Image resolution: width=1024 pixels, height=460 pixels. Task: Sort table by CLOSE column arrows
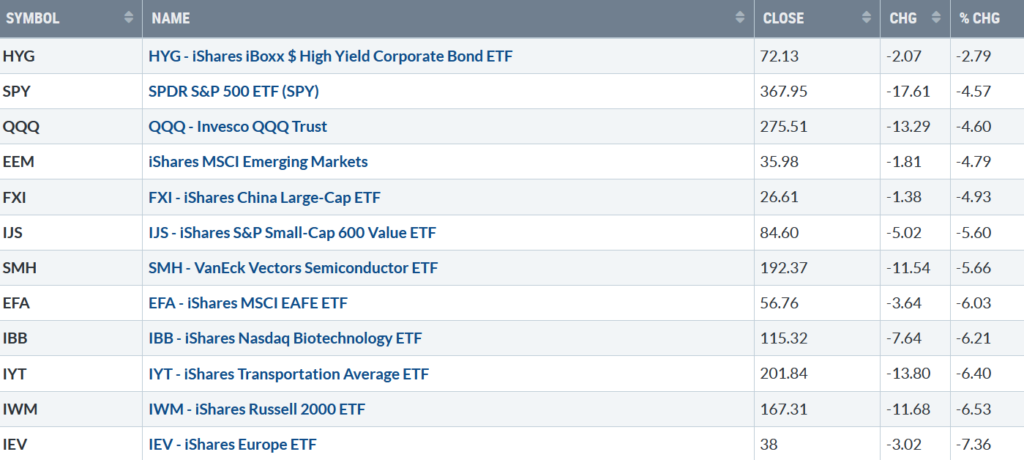click(867, 18)
